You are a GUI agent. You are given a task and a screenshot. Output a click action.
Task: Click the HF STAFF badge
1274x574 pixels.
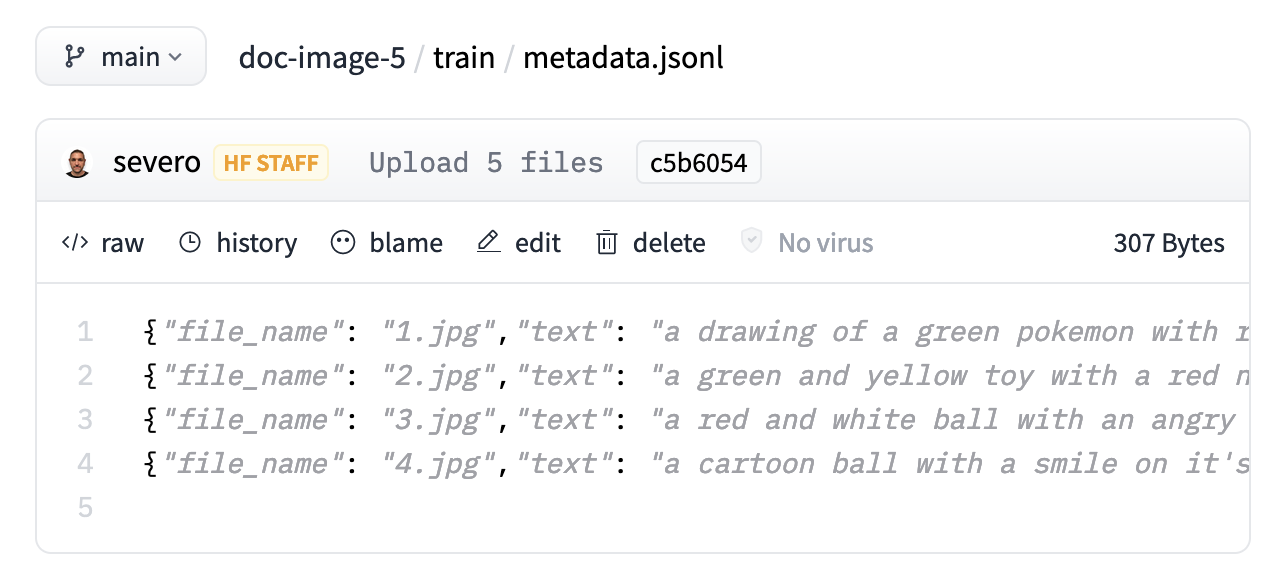point(271,163)
